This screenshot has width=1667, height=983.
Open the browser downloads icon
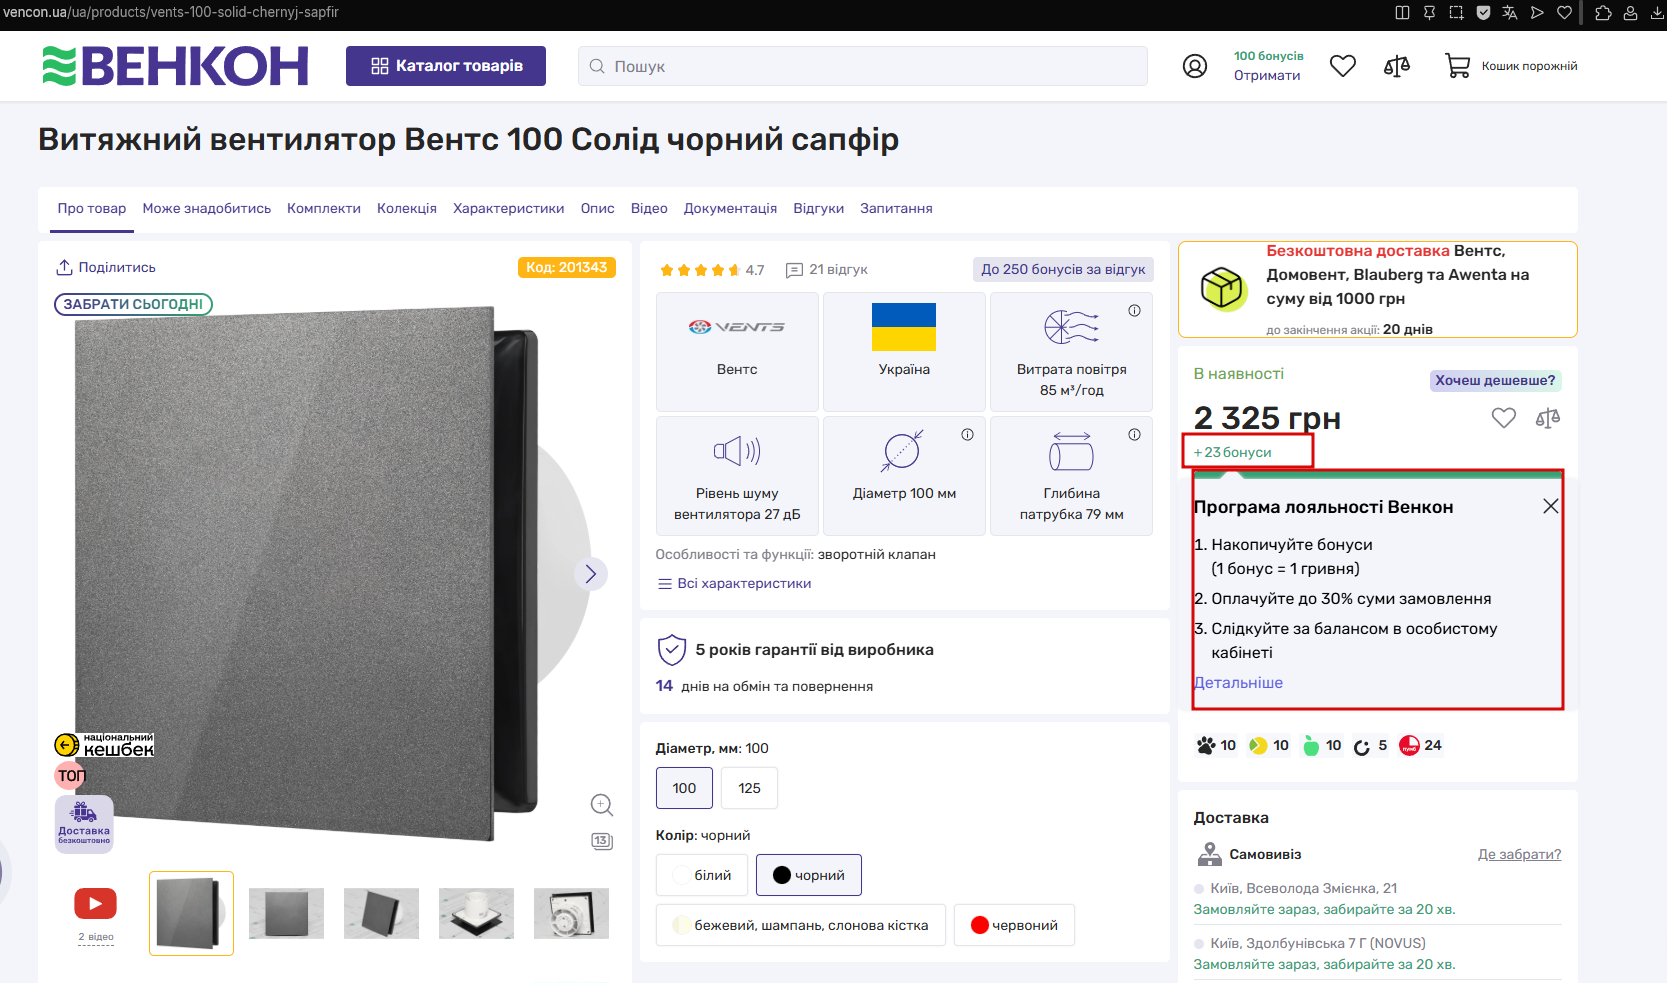(x=1657, y=13)
